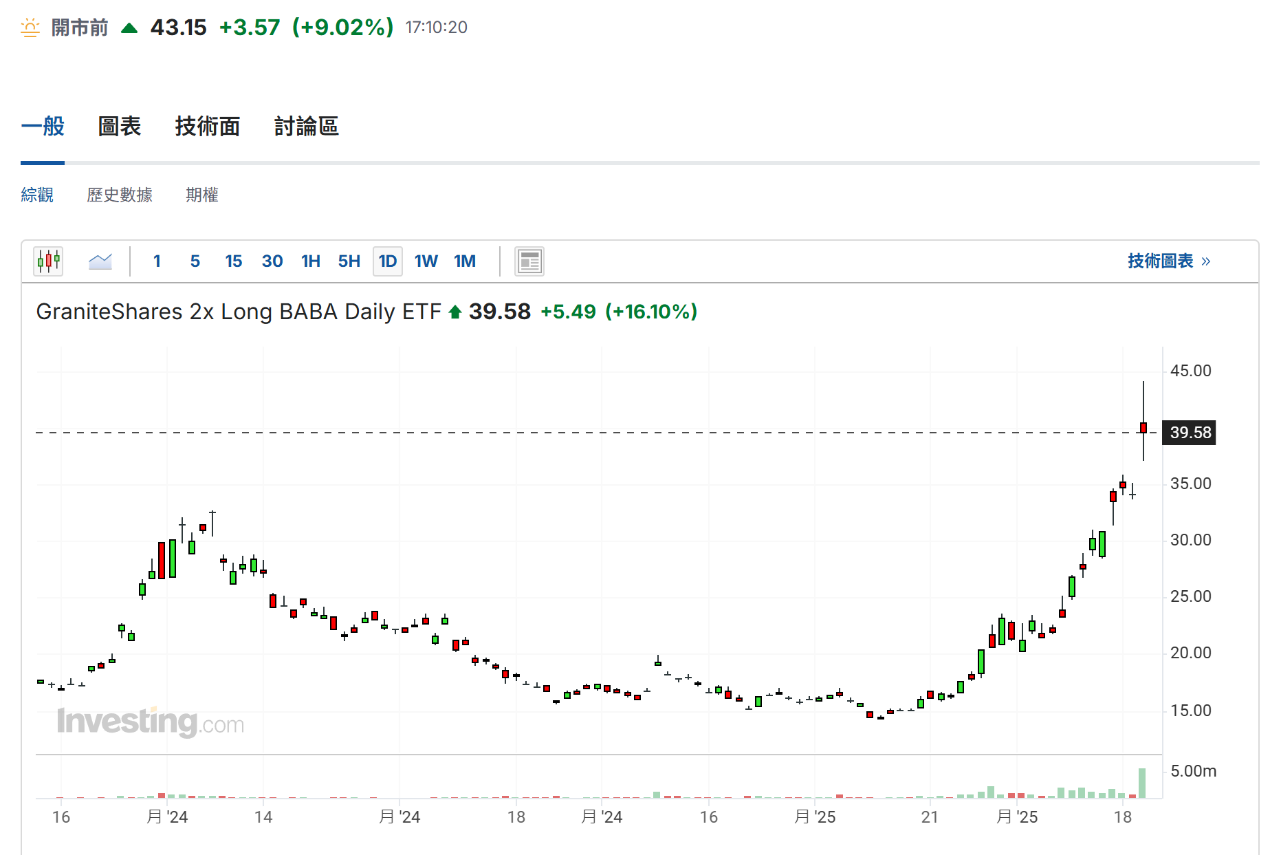Open the 技術圖表 link

1169,261
